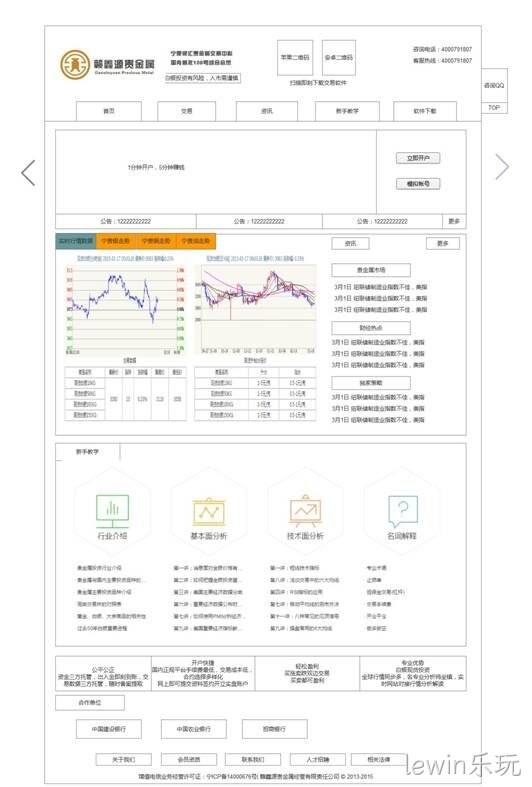Click the 立即开户 button
The image size is (532, 787).
418,158
